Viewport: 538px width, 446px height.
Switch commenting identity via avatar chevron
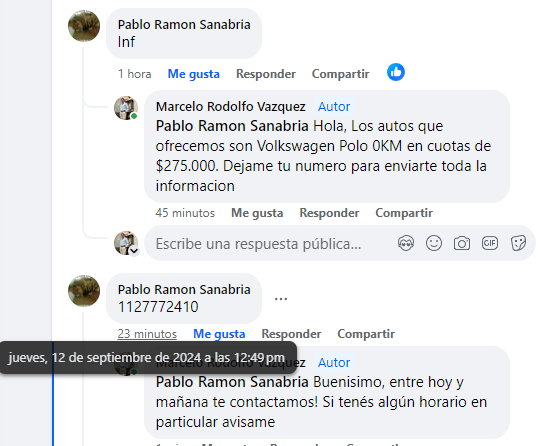[x=134, y=251]
